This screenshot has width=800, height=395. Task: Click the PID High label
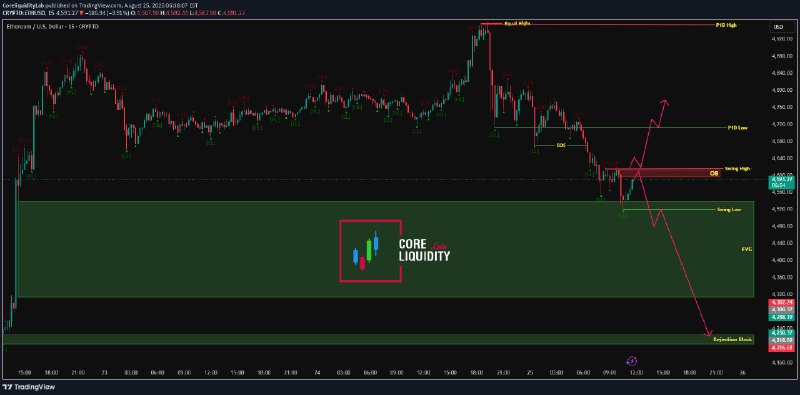(x=738, y=24)
